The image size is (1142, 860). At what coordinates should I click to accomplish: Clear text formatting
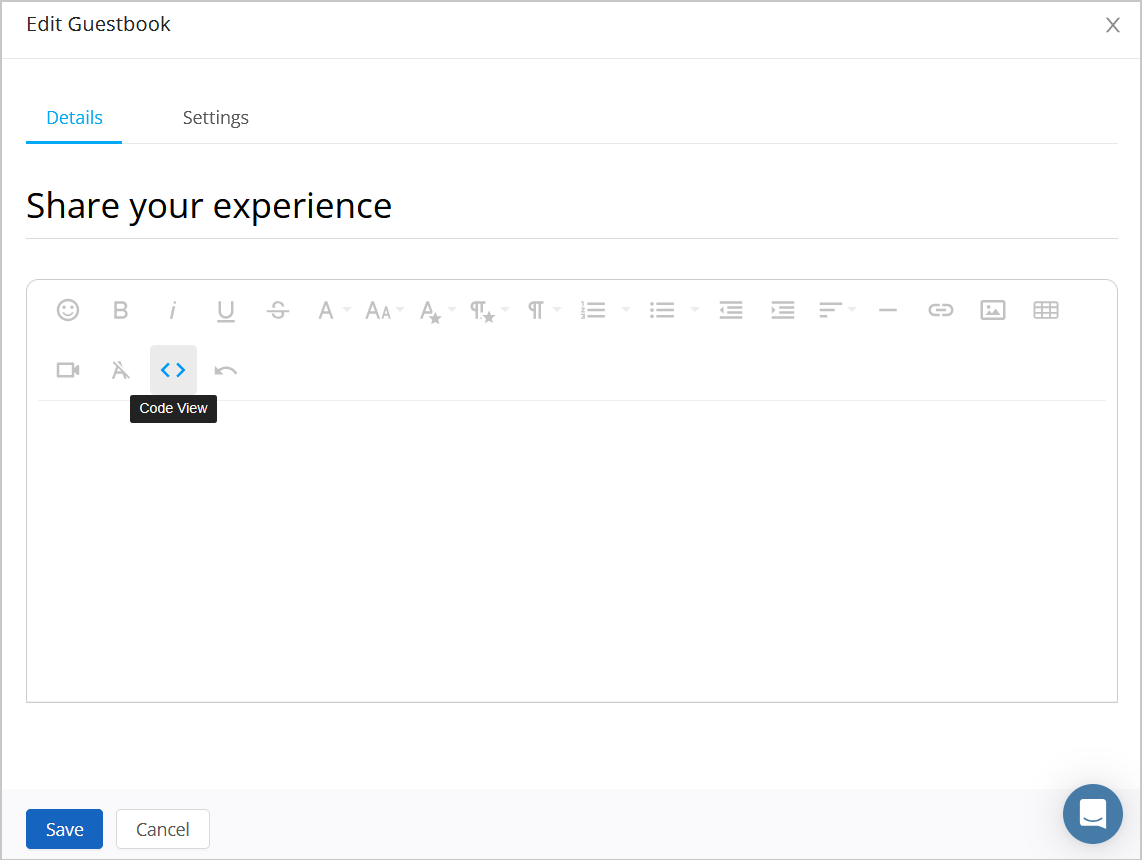(121, 370)
